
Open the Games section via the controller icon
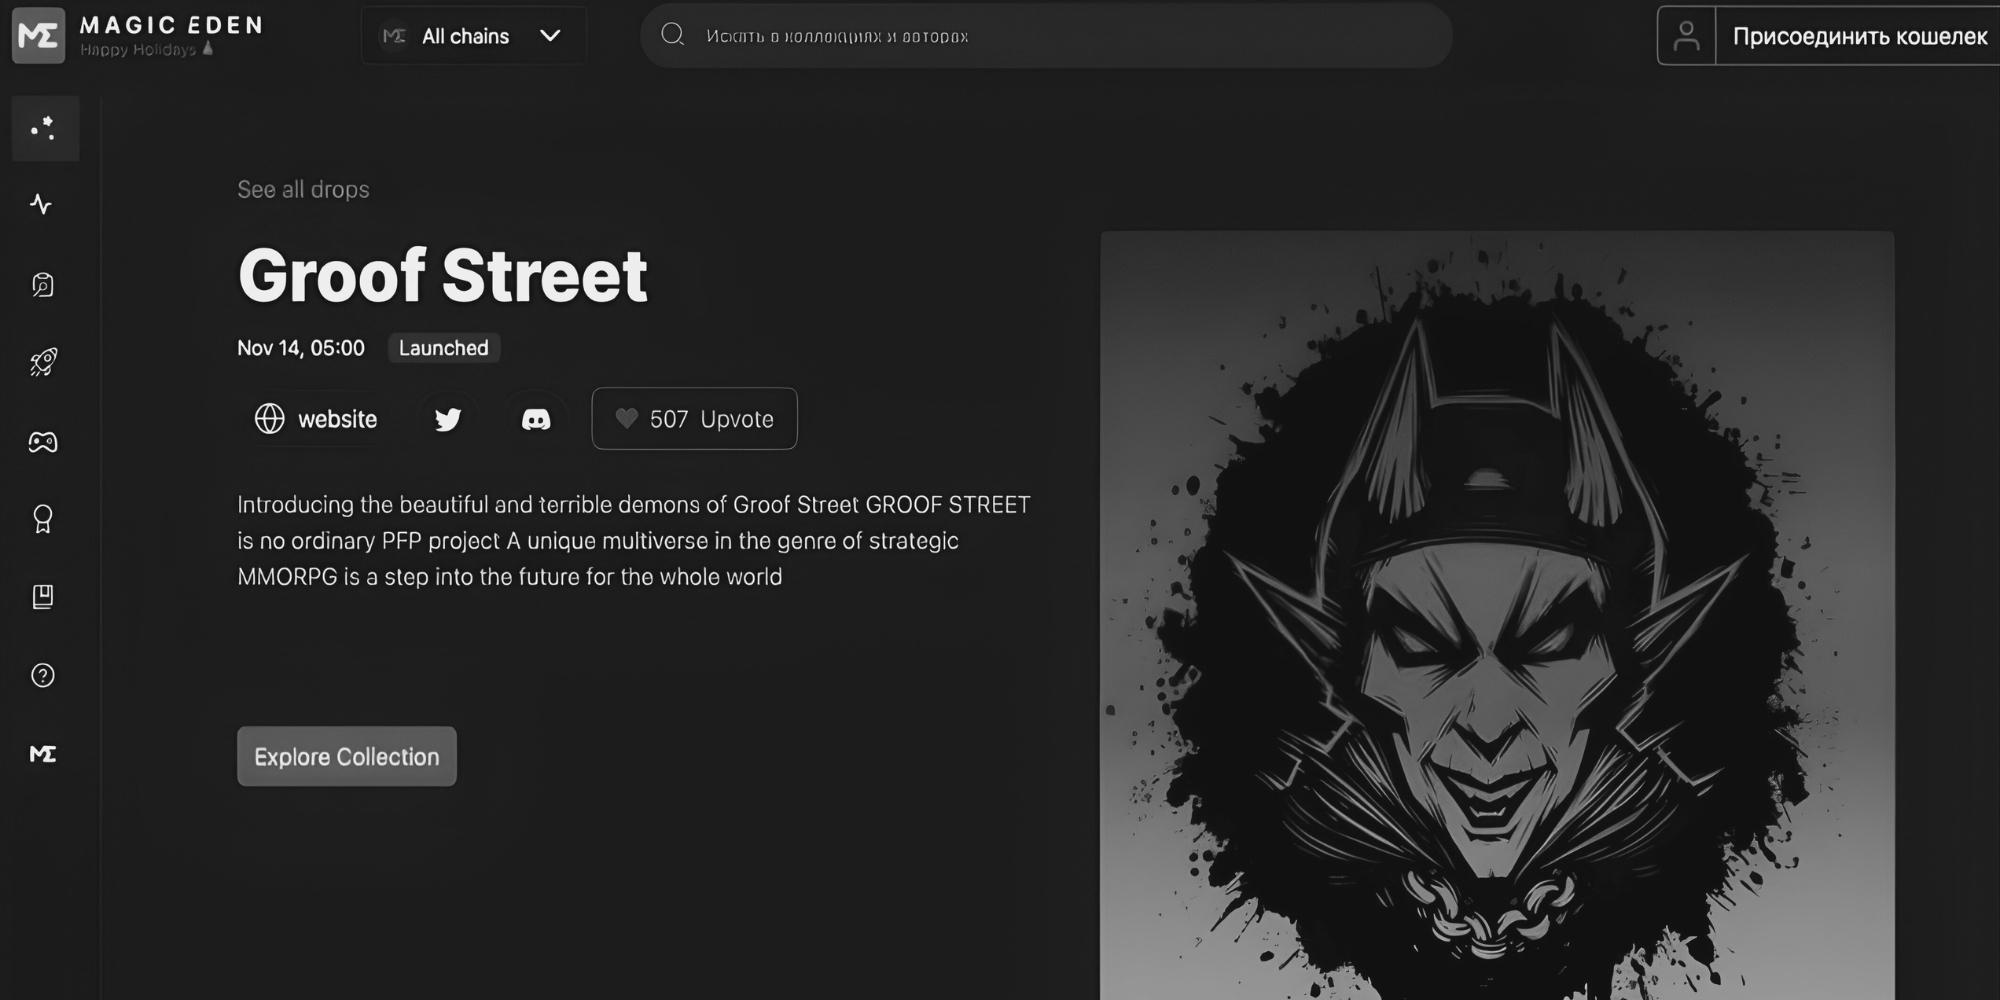pos(44,441)
